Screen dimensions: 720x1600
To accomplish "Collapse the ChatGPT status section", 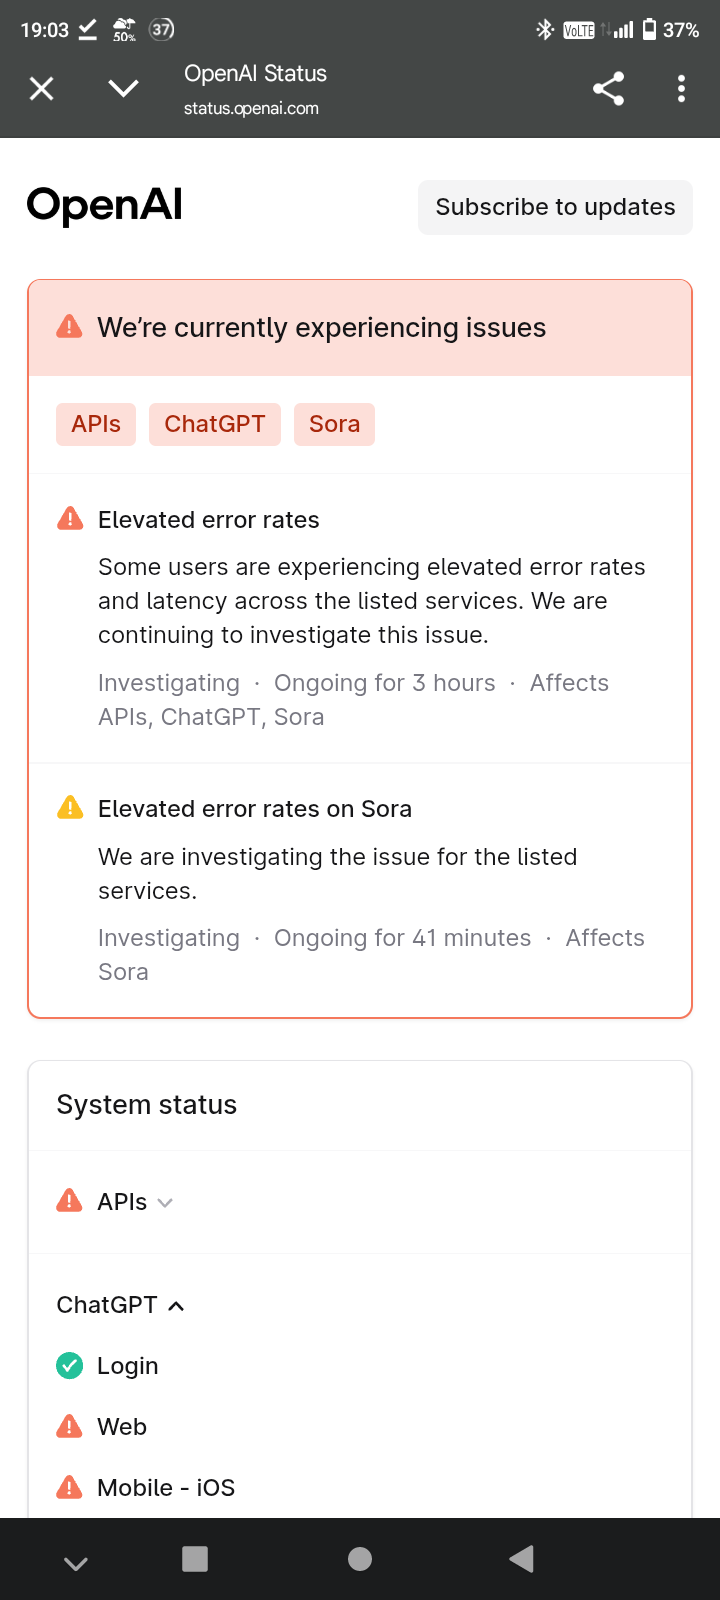I will tap(120, 1305).
